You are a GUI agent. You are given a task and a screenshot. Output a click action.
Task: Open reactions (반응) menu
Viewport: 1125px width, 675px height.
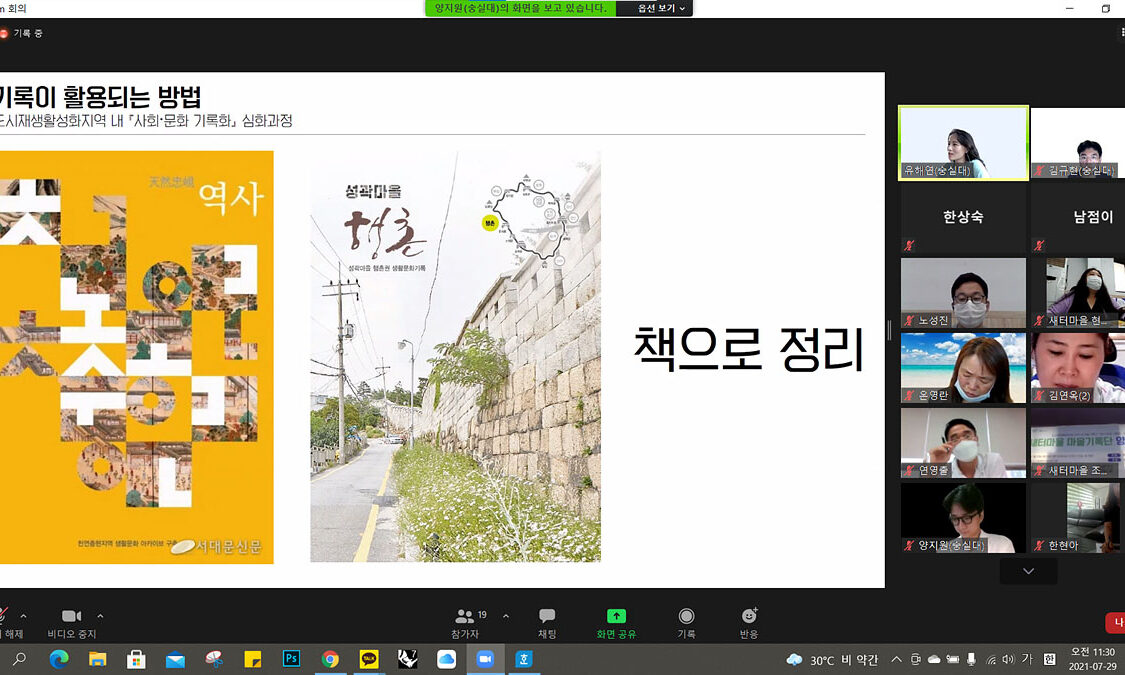coord(749,621)
